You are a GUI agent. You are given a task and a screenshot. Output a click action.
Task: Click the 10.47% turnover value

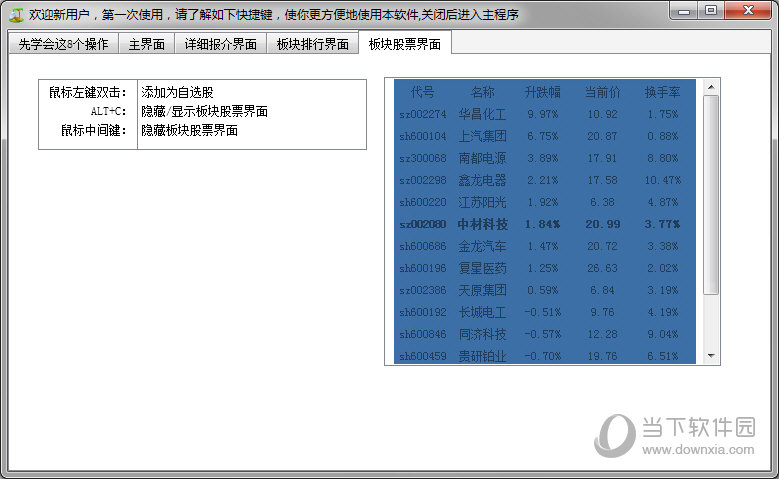[x=662, y=180]
